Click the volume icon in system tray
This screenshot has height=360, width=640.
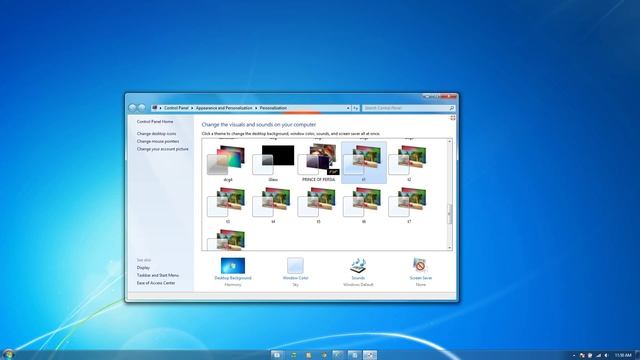click(x=606, y=356)
